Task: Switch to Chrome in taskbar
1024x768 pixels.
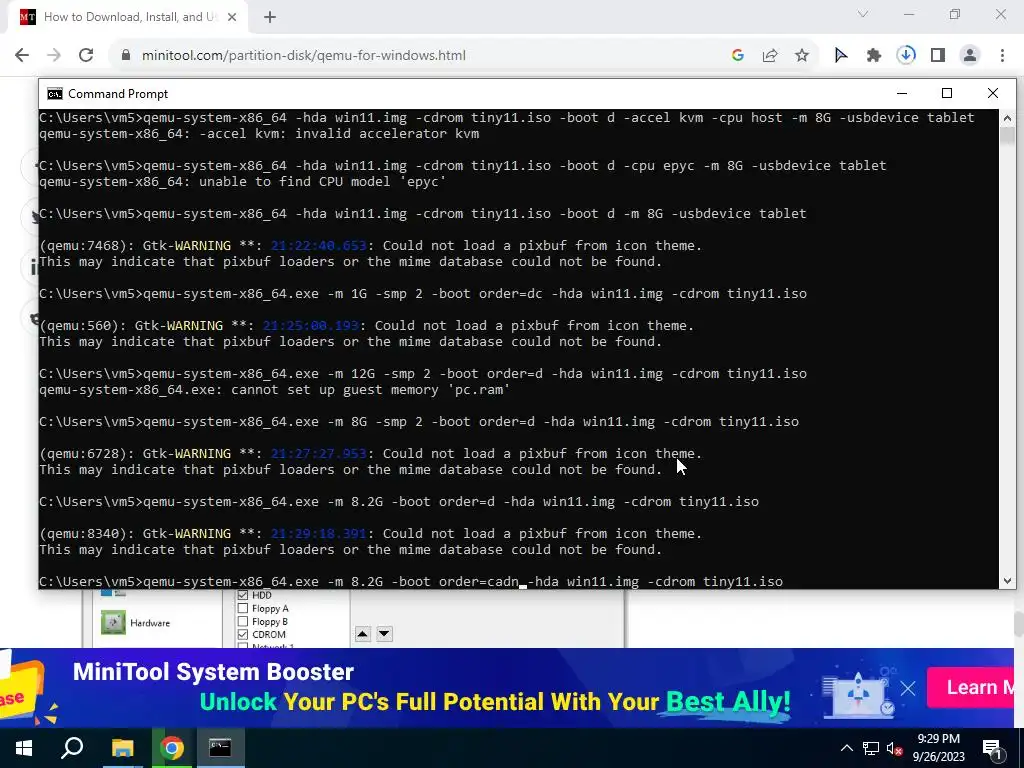Action: pos(172,748)
